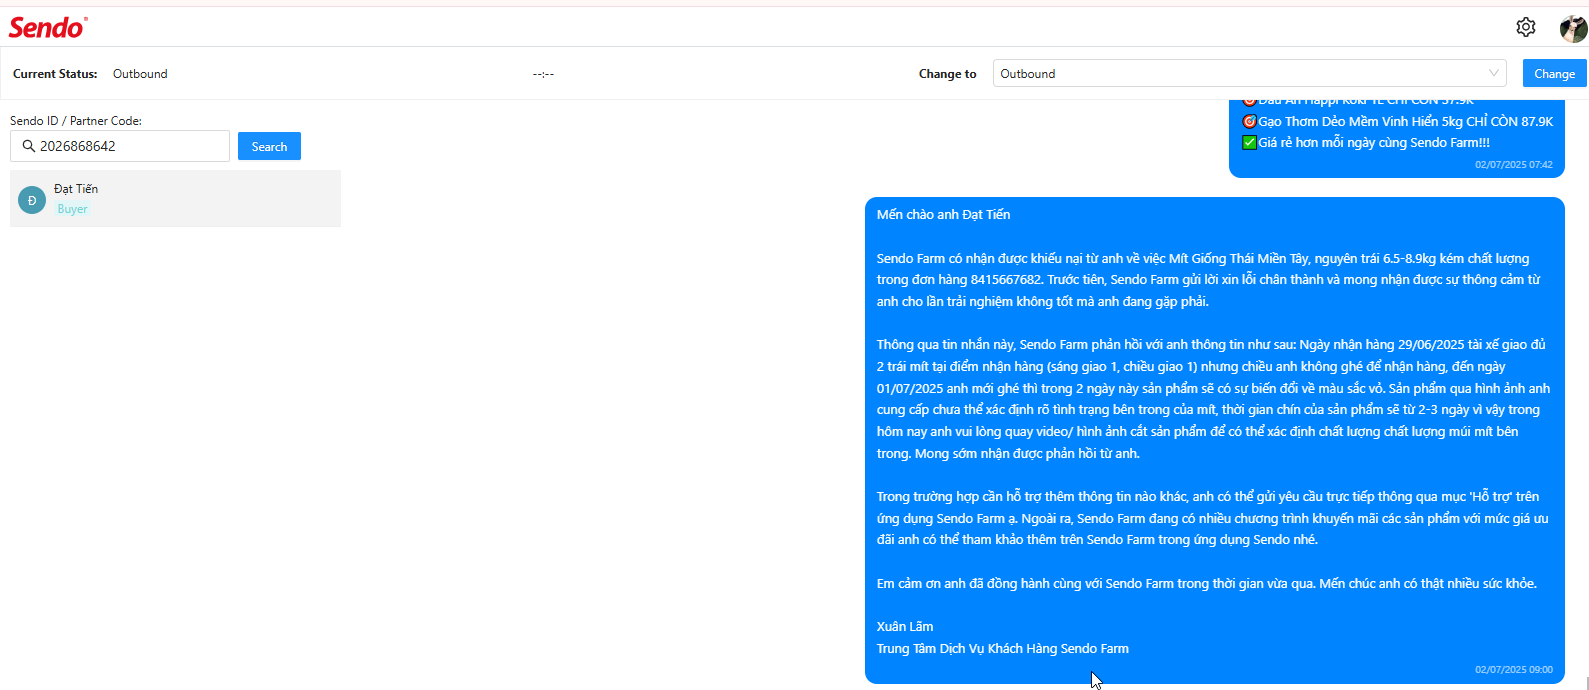Select the Đ avatar of Đạt Tiến
This screenshot has width=1589, height=690.
(x=32, y=200)
